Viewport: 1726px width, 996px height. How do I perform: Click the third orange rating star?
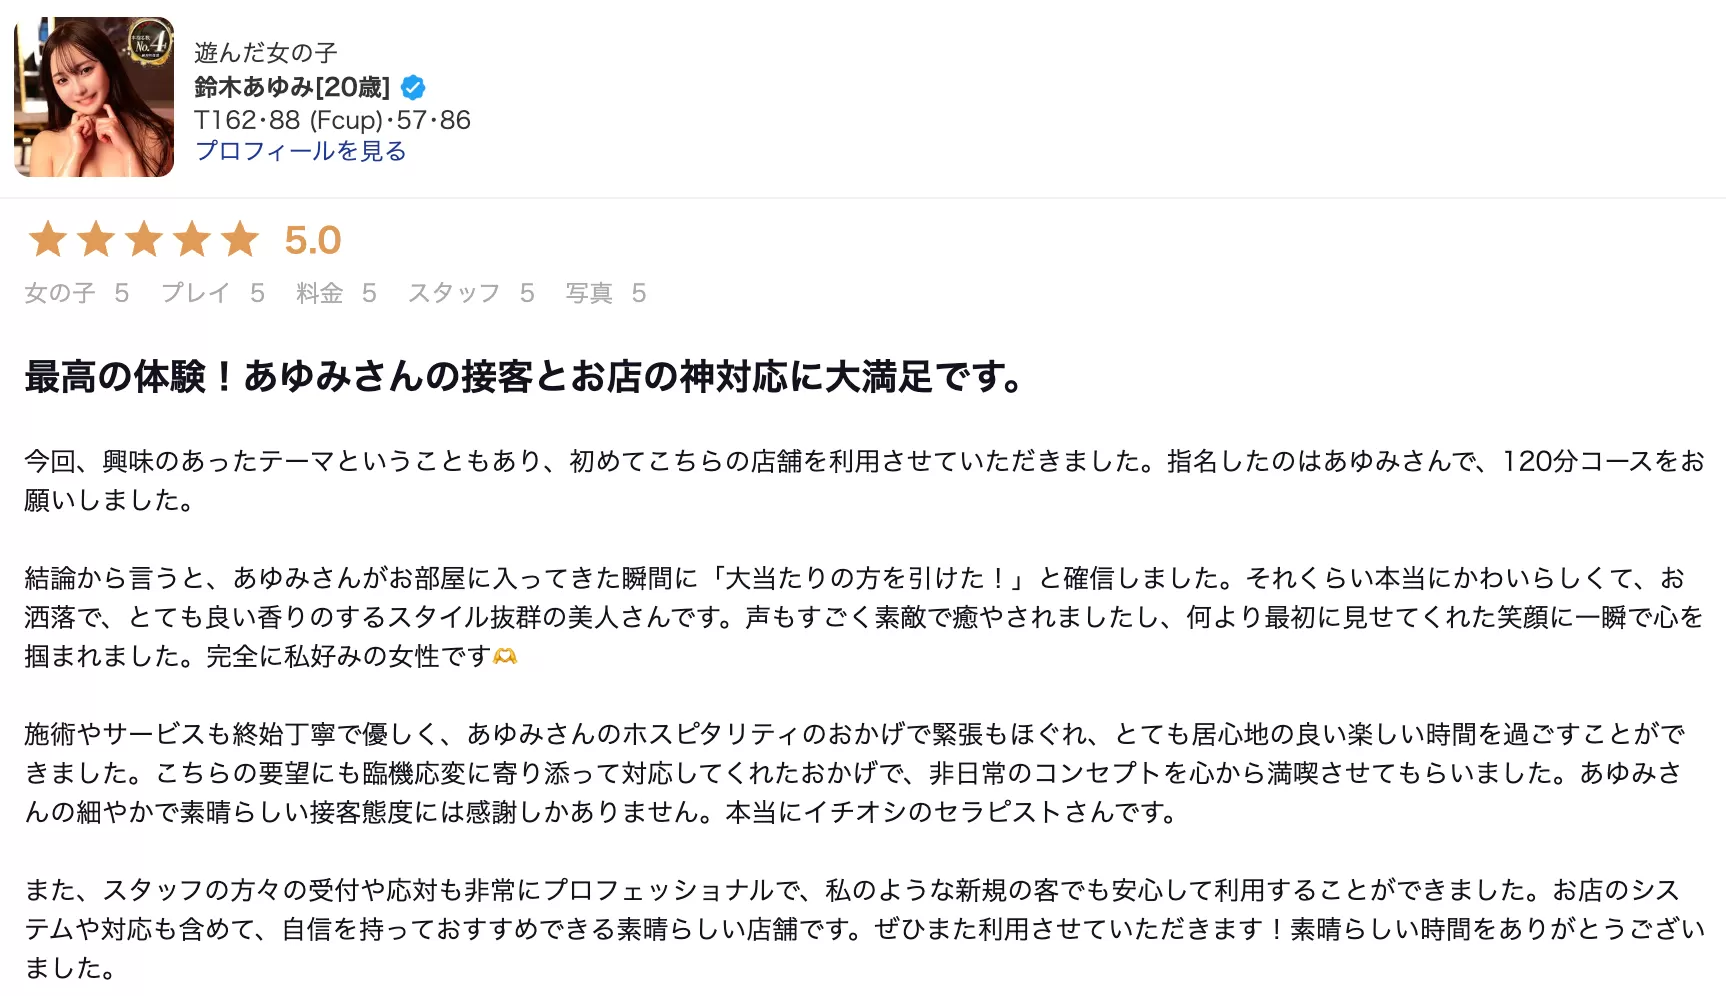(144, 240)
